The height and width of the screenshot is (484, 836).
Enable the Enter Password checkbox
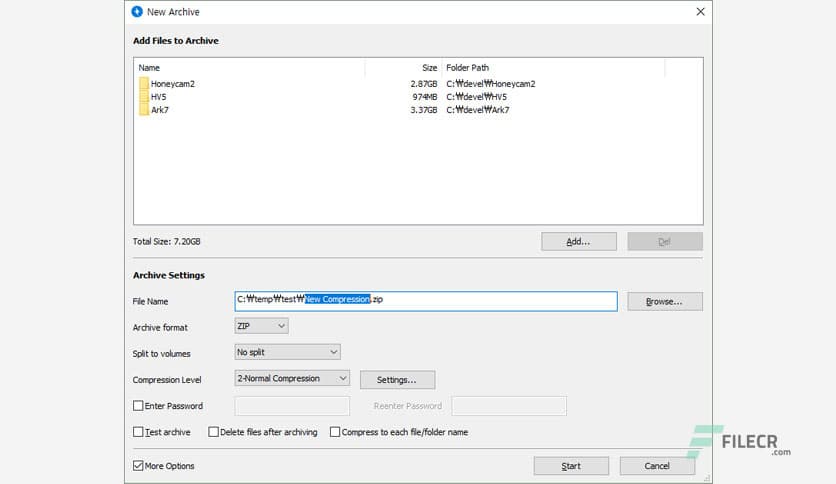coord(138,406)
